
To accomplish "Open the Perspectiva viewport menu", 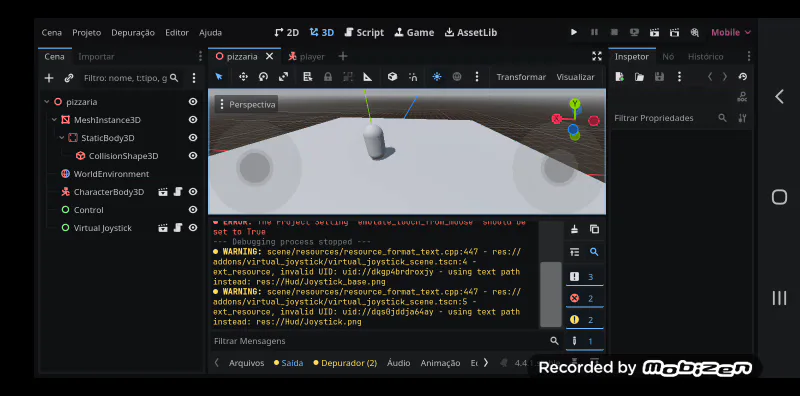I will 247,105.
